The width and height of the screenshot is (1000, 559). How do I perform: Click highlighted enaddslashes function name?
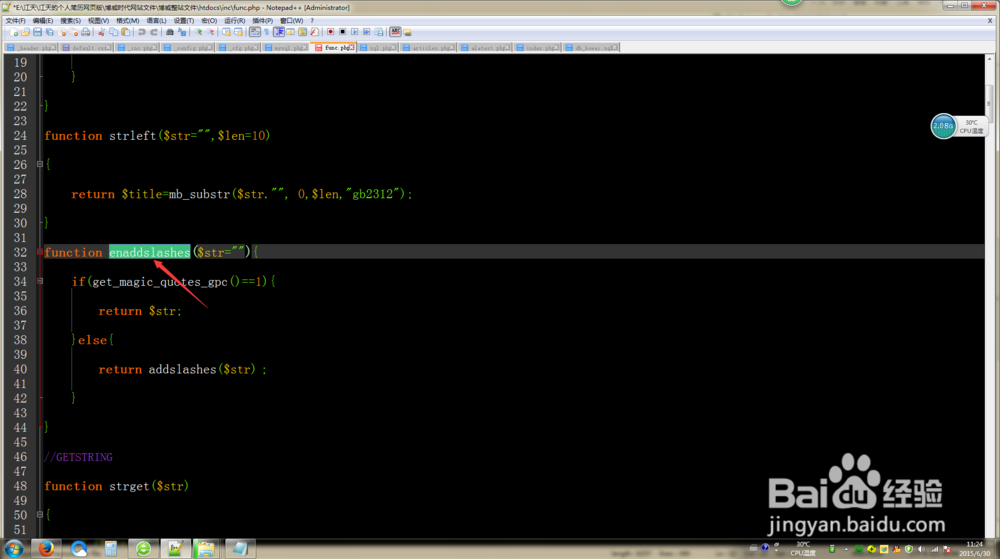[x=149, y=252]
